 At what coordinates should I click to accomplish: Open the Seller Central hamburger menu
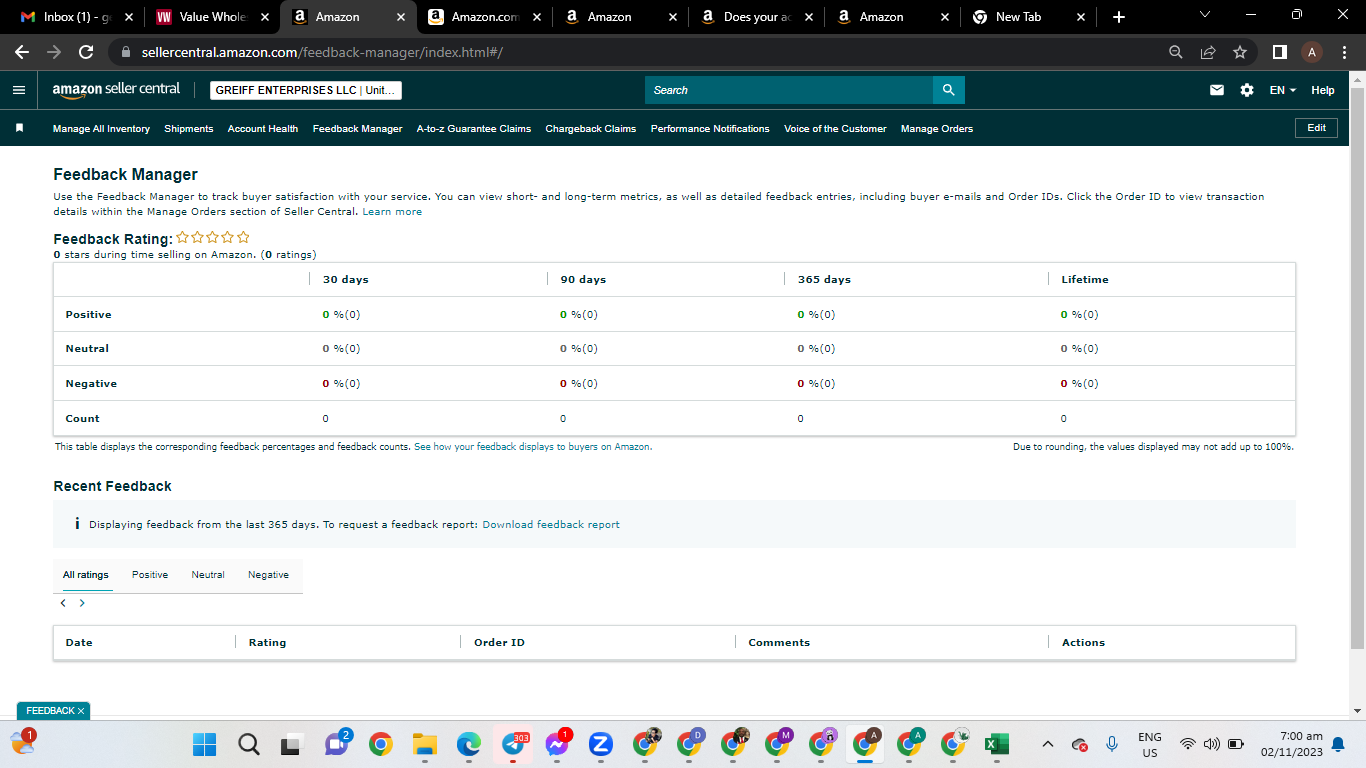coord(19,90)
